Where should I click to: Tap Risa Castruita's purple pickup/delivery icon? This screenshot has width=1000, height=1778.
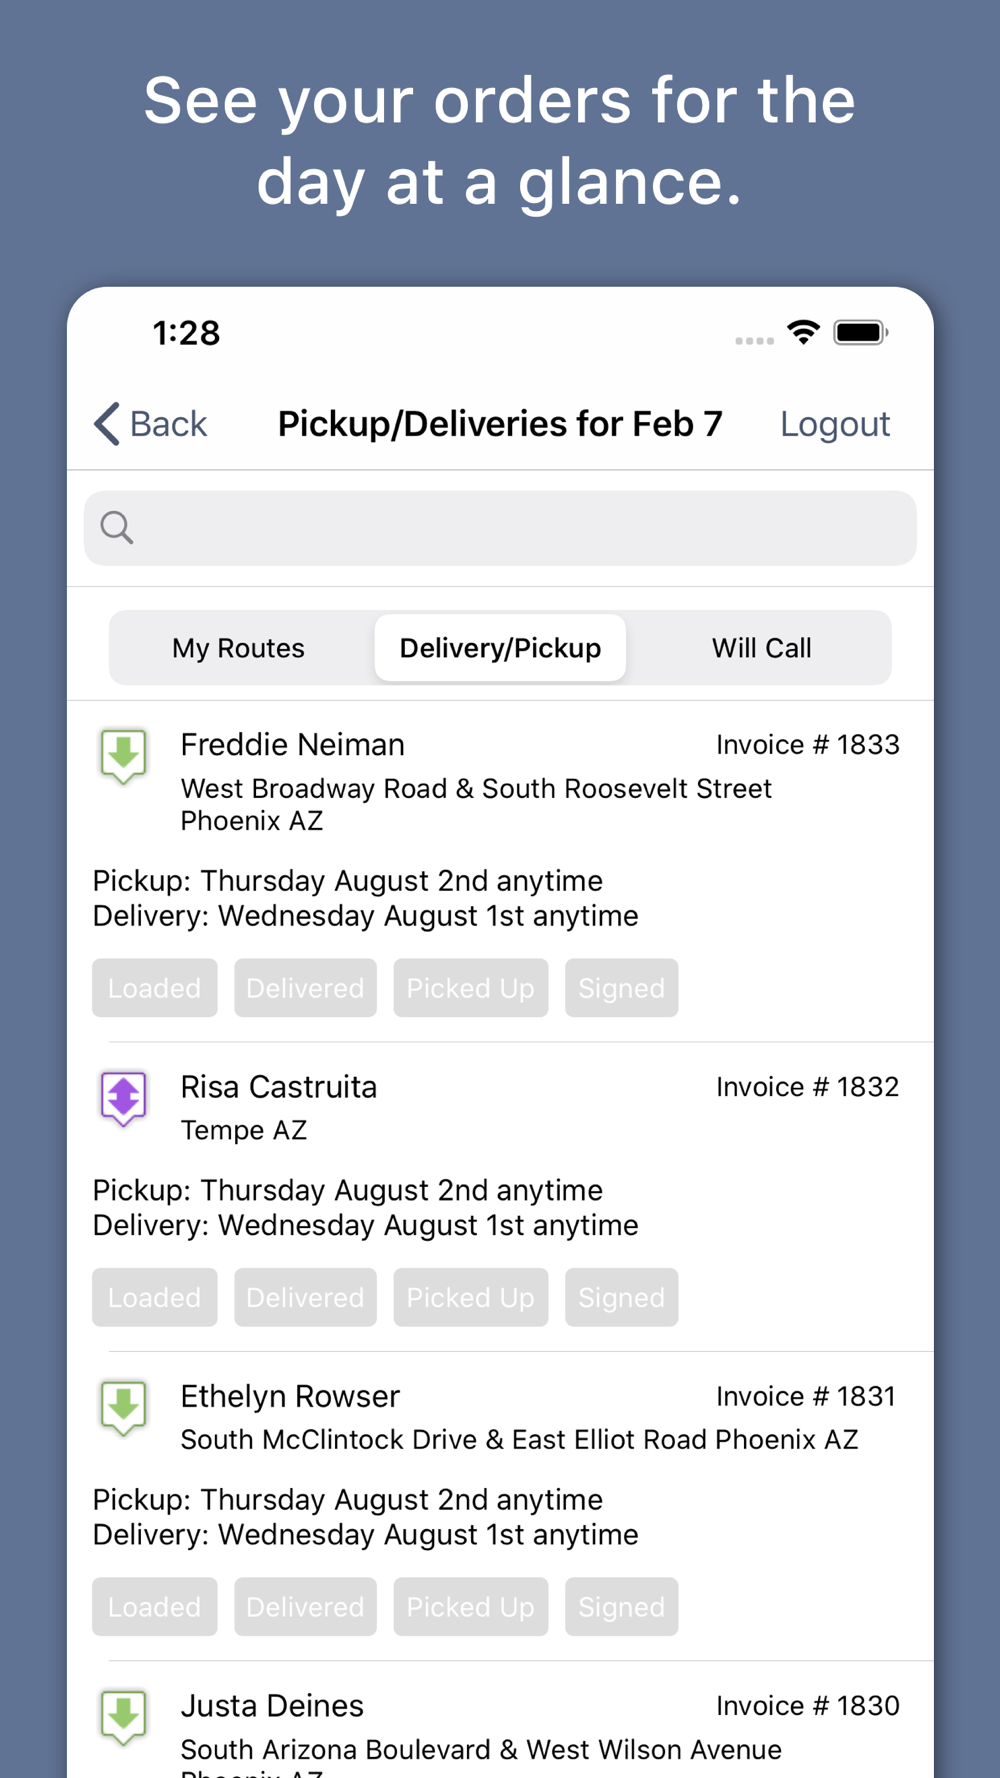(x=124, y=1098)
